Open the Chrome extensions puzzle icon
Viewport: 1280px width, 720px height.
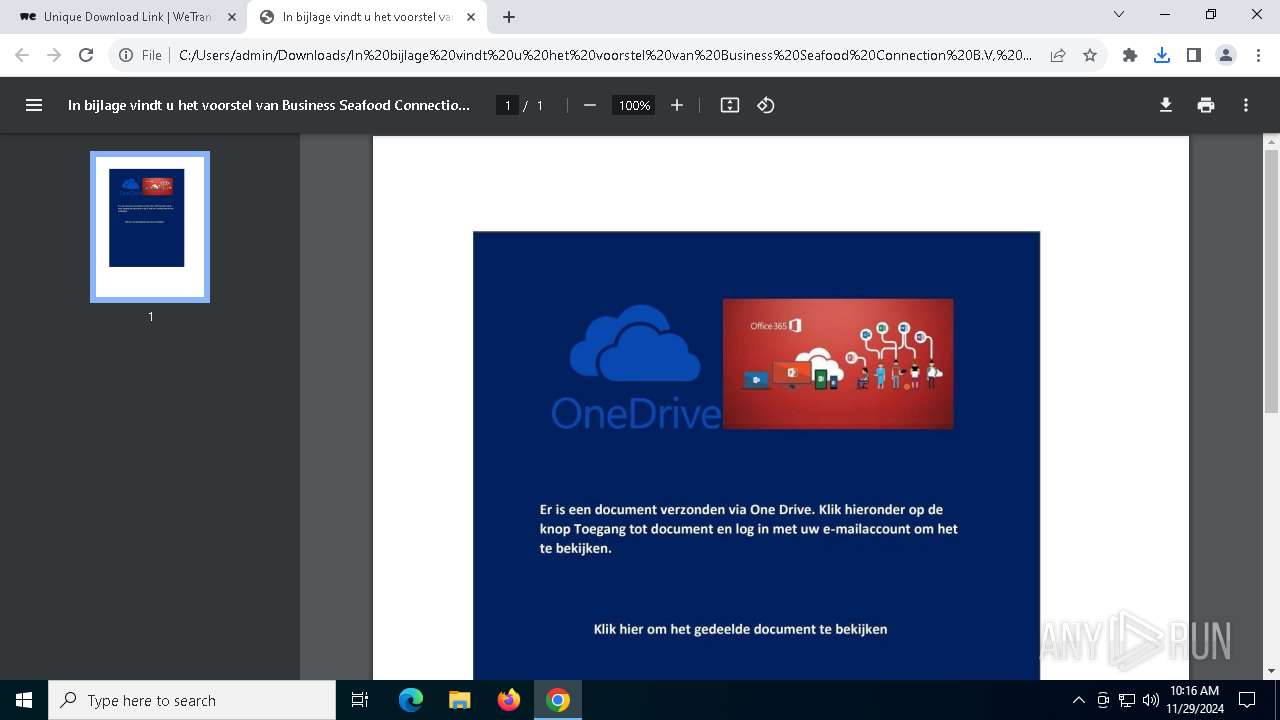coord(1130,56)
